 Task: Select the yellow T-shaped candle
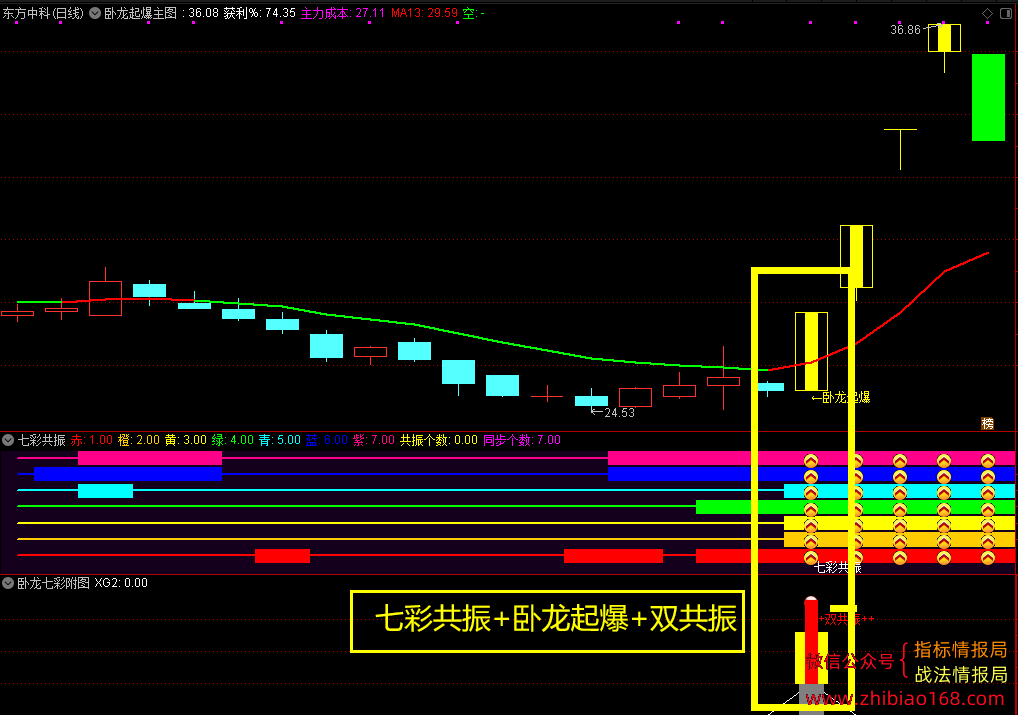tap(900, 149)
